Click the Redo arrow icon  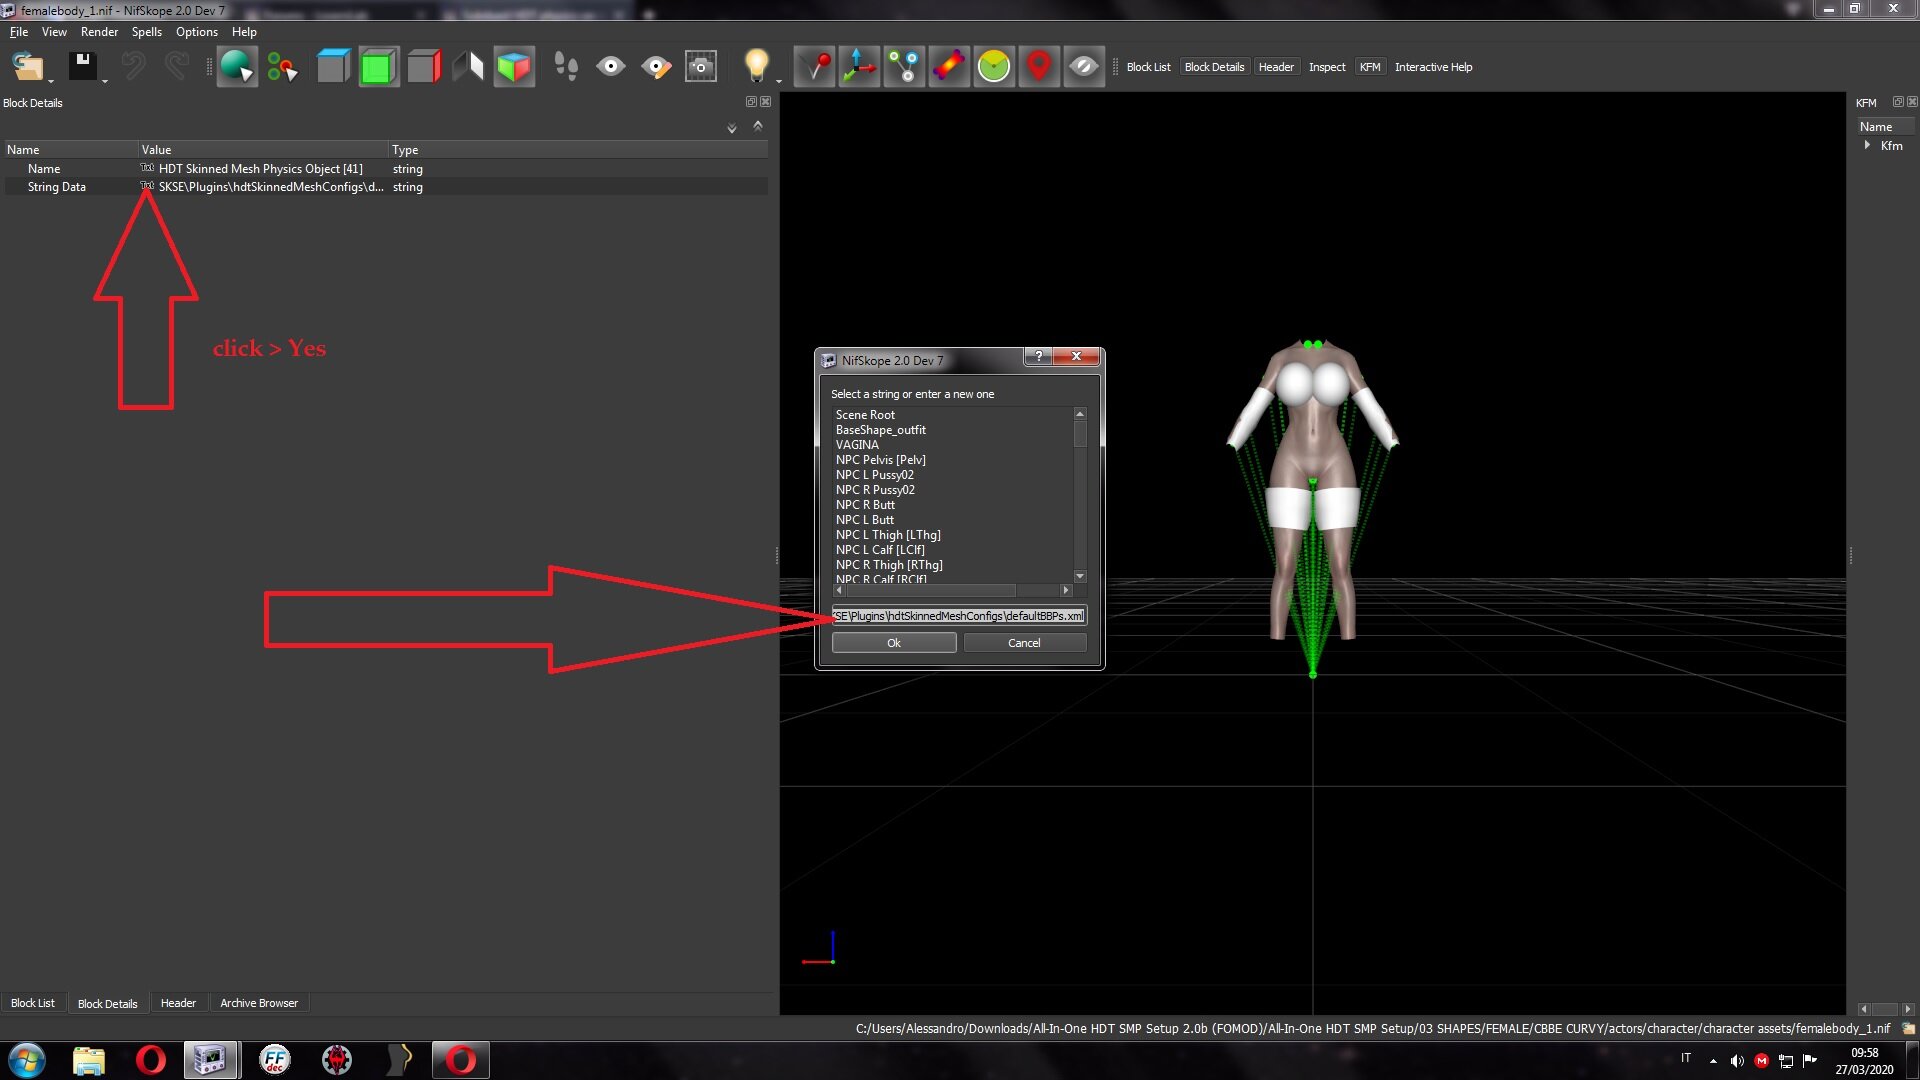click(177, 67)
